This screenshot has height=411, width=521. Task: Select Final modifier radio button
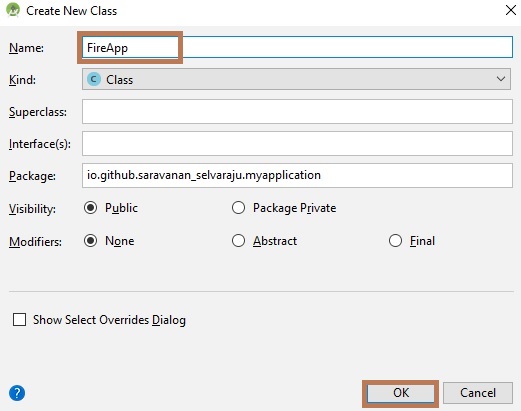(x=395, y=241)
